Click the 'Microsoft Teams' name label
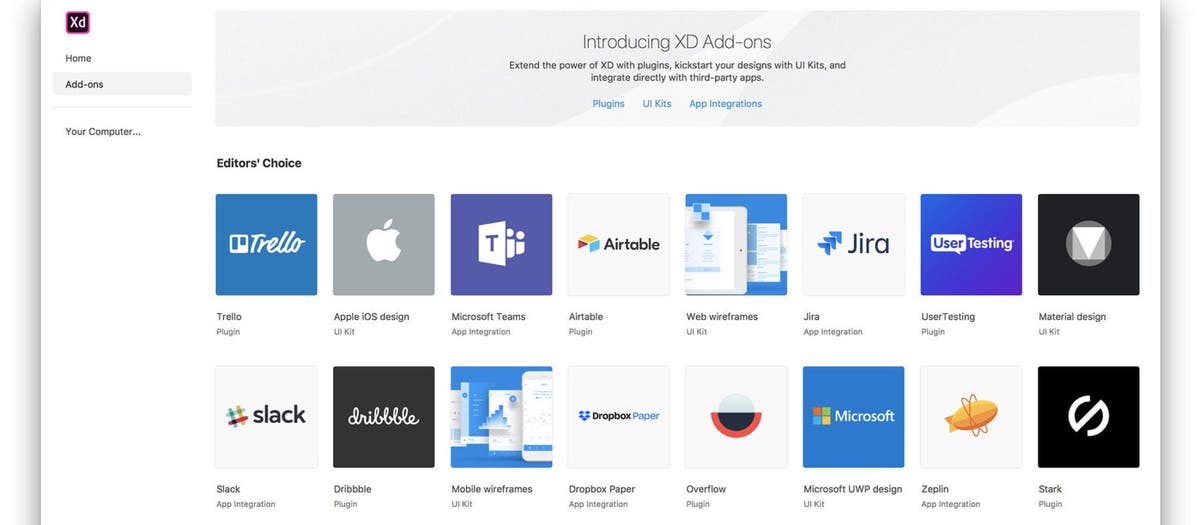Viewport: 1200px width, 525px height. coord(488,317)
